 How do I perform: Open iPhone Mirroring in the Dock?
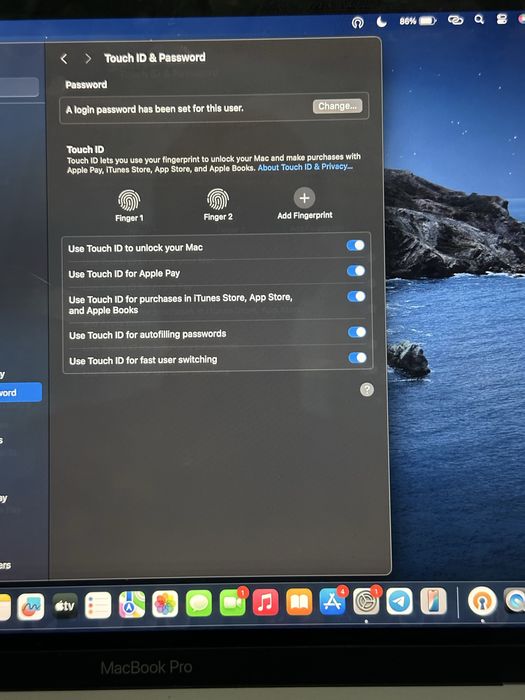point(433,601)
